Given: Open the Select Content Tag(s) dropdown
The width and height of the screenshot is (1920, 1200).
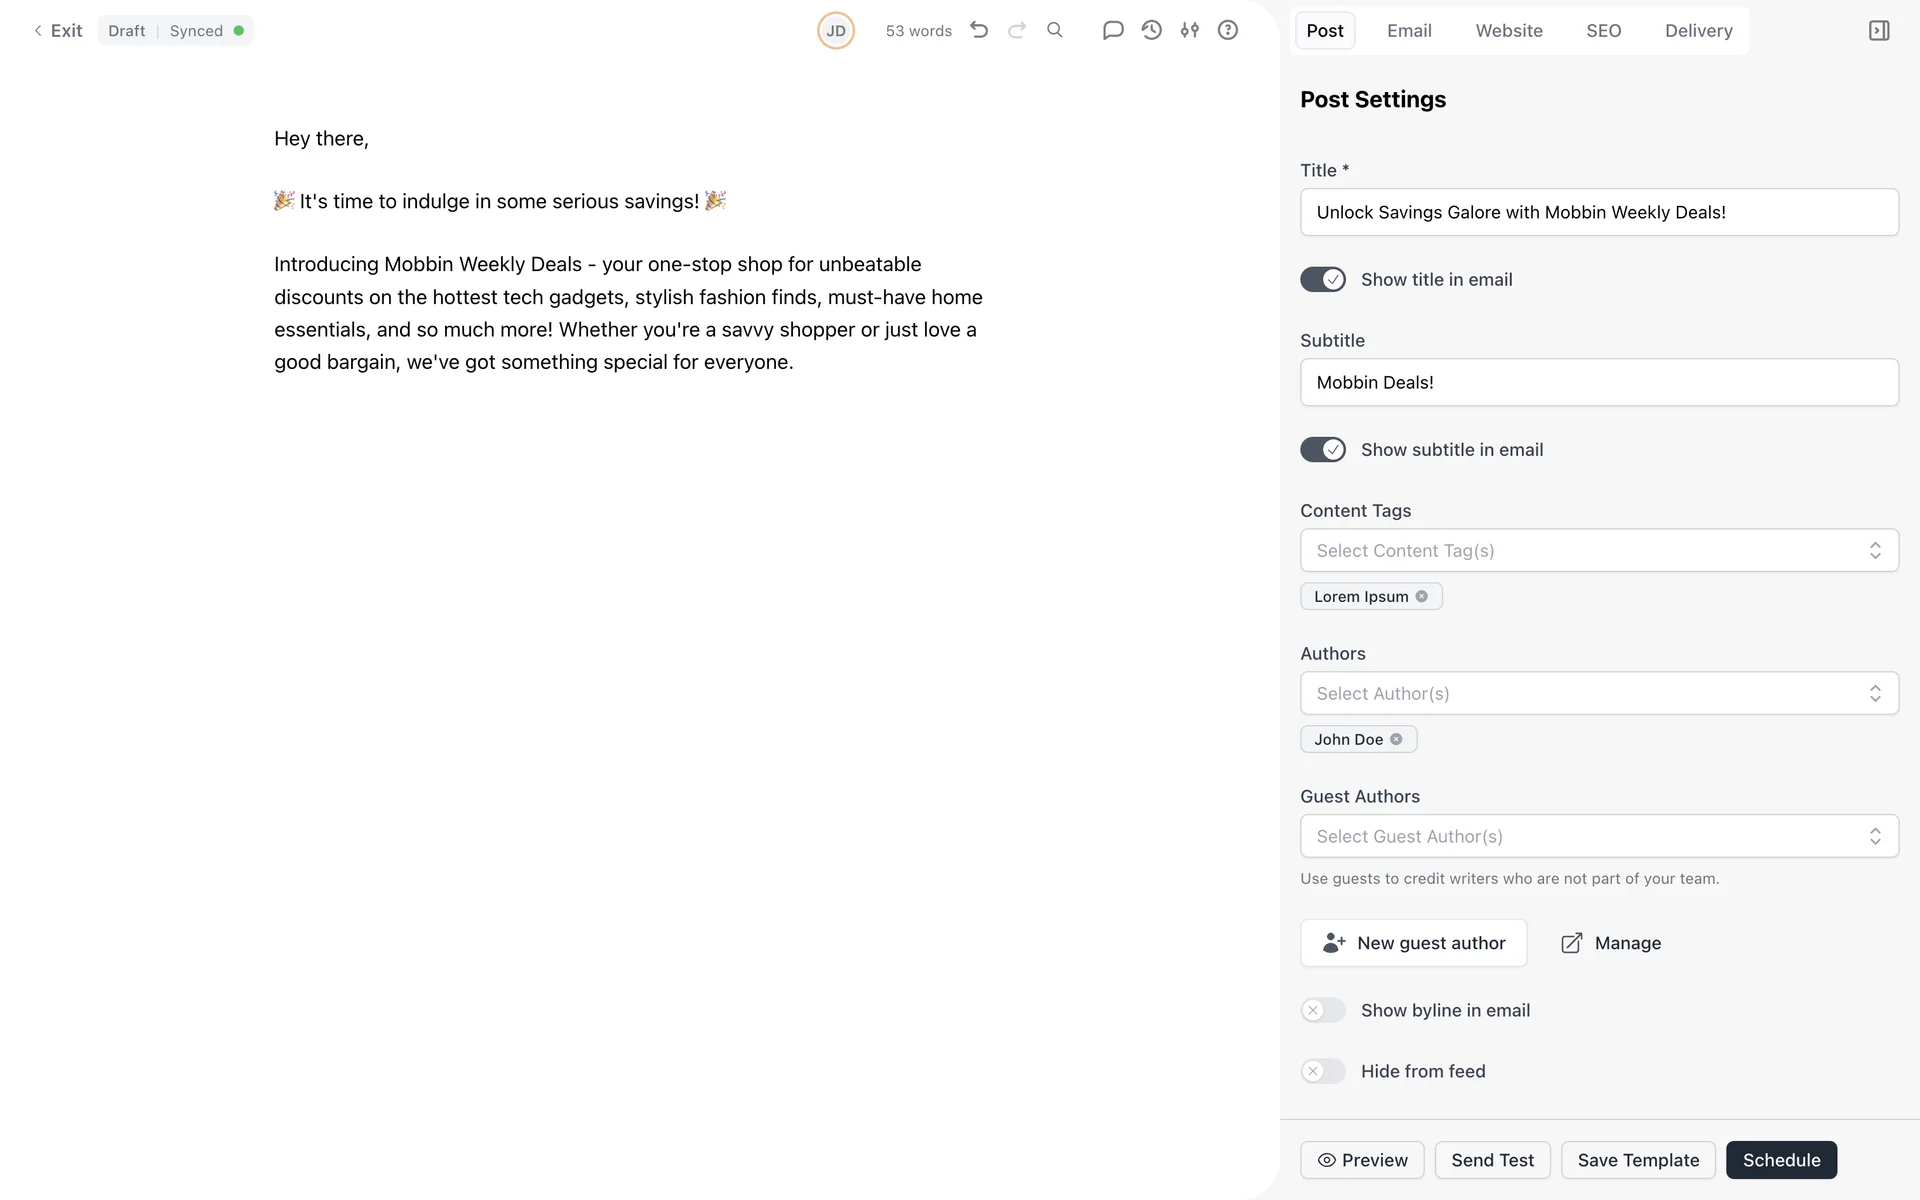Looking at the screenshot, I should tap(1598, 551).
